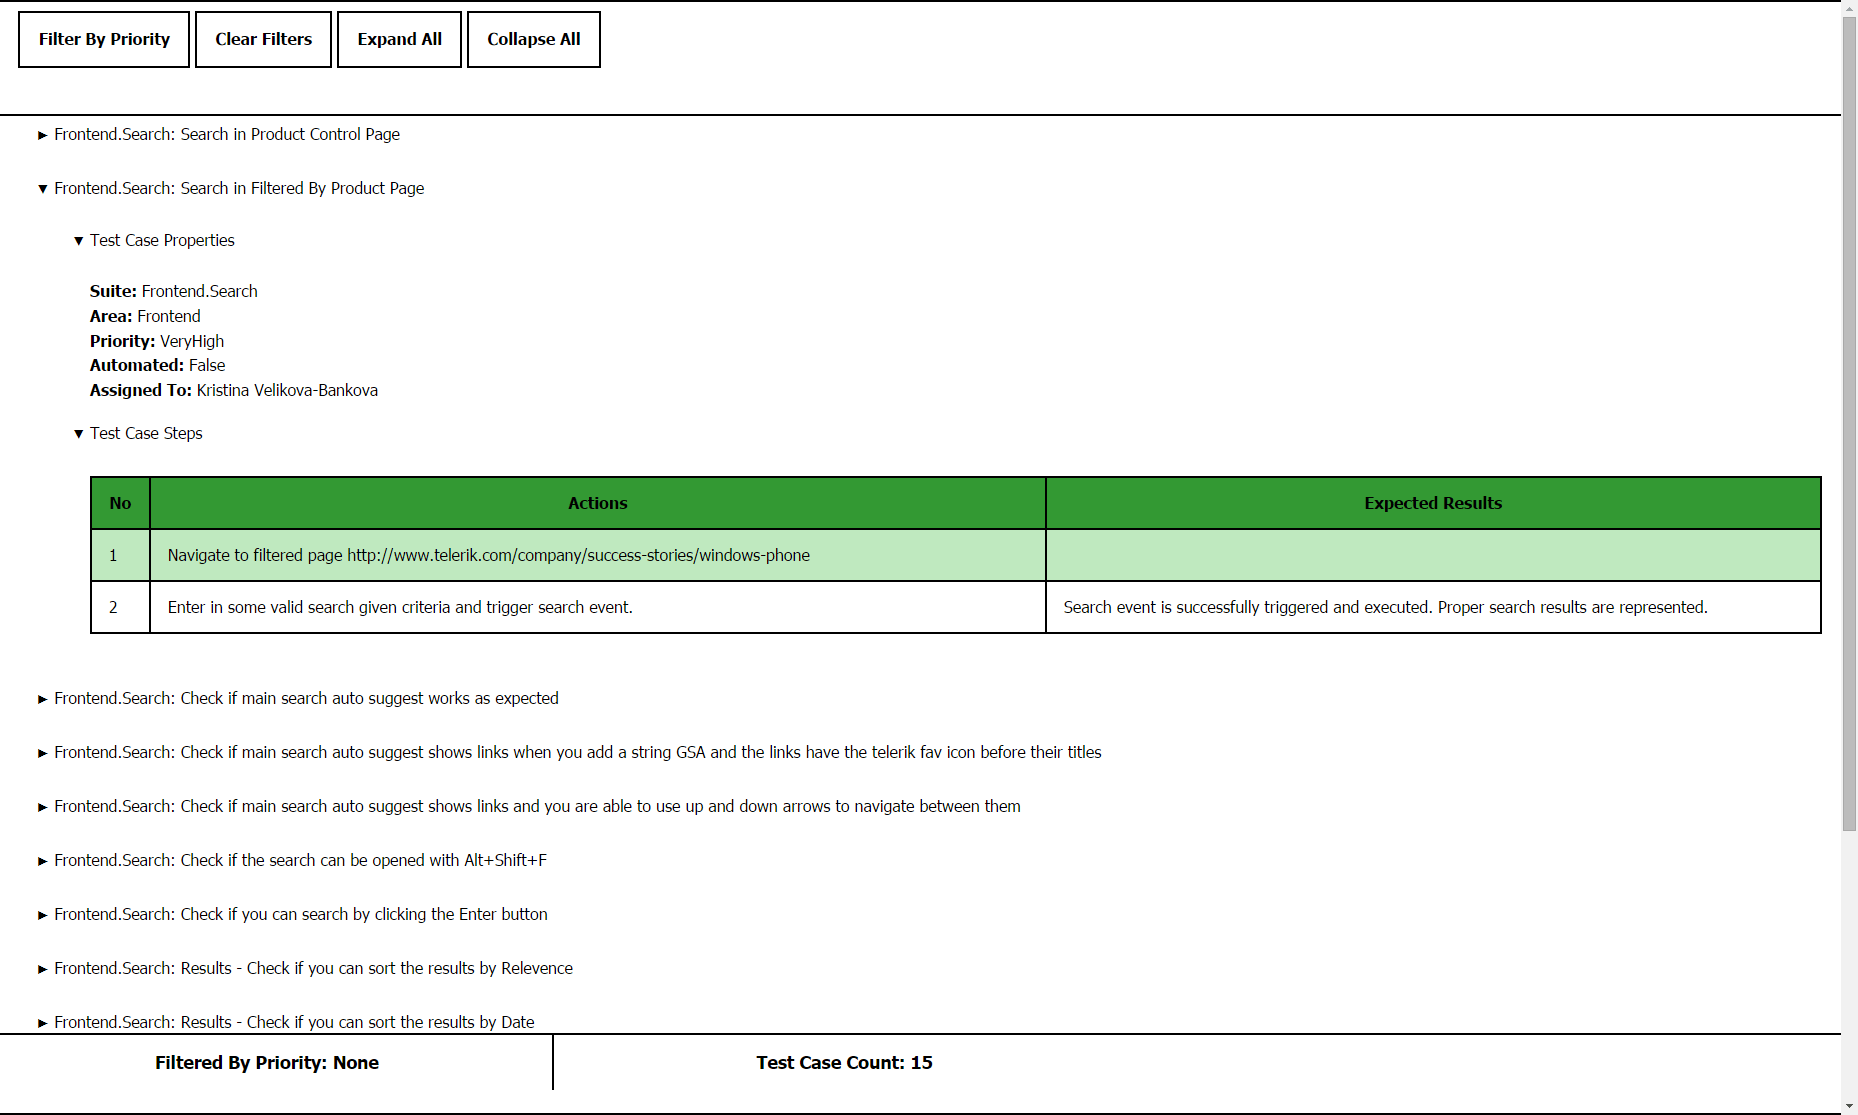This screenshot has height=1115, width=1858.
Task: Click the Clear Filters button
Action: click(262, 39)
